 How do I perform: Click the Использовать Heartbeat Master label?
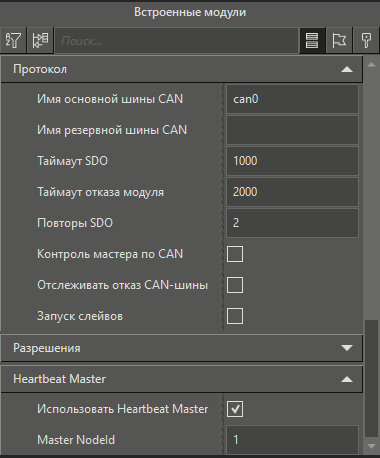pos(122,409)
